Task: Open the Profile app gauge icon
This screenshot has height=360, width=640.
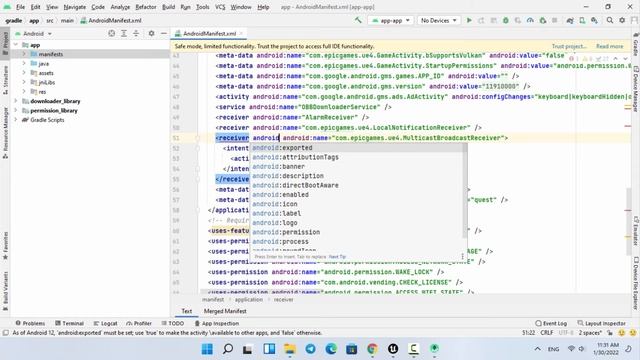Action: [530, 20]
